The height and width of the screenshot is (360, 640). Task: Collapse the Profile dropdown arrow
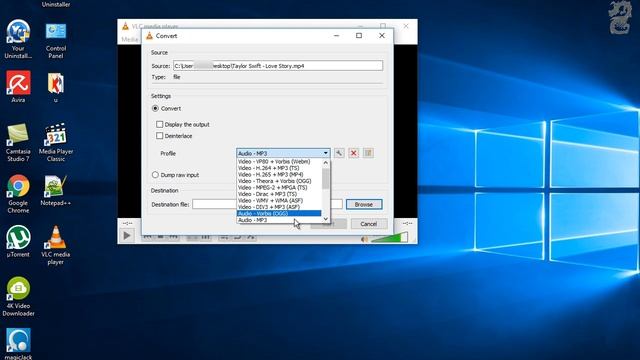click(325, 153)
